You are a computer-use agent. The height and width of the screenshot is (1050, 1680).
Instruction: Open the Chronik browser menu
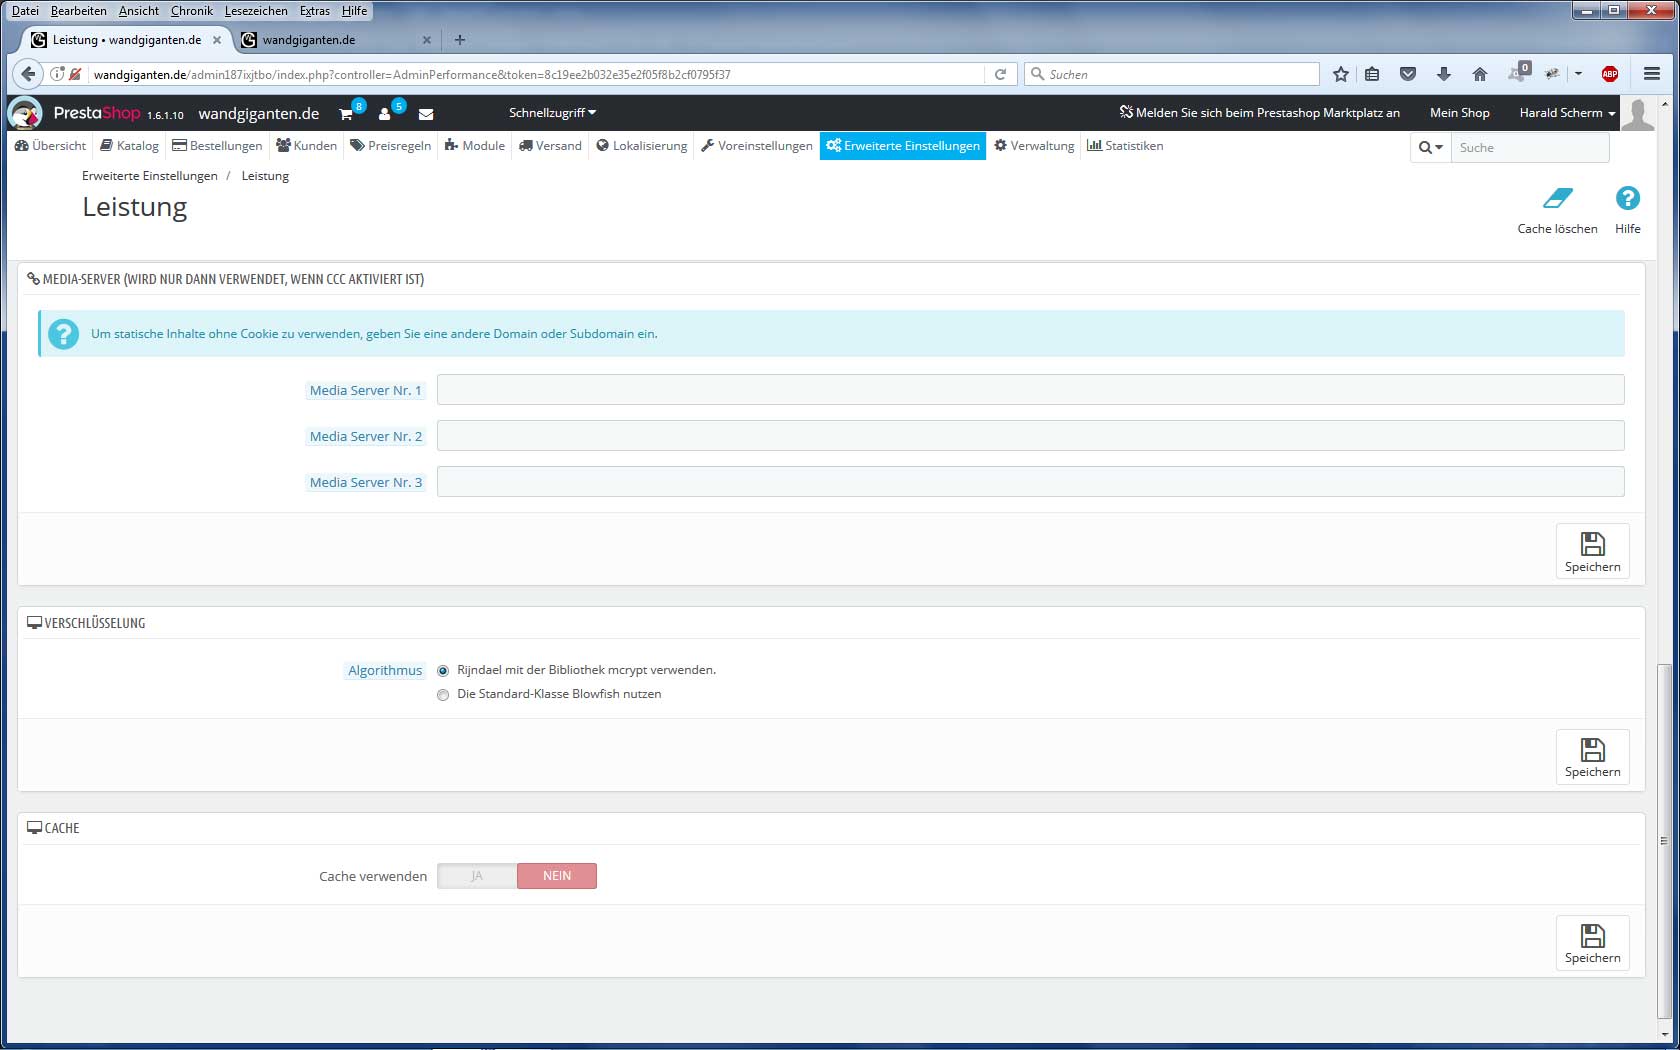pyautogui.click(x=191, y=11)
